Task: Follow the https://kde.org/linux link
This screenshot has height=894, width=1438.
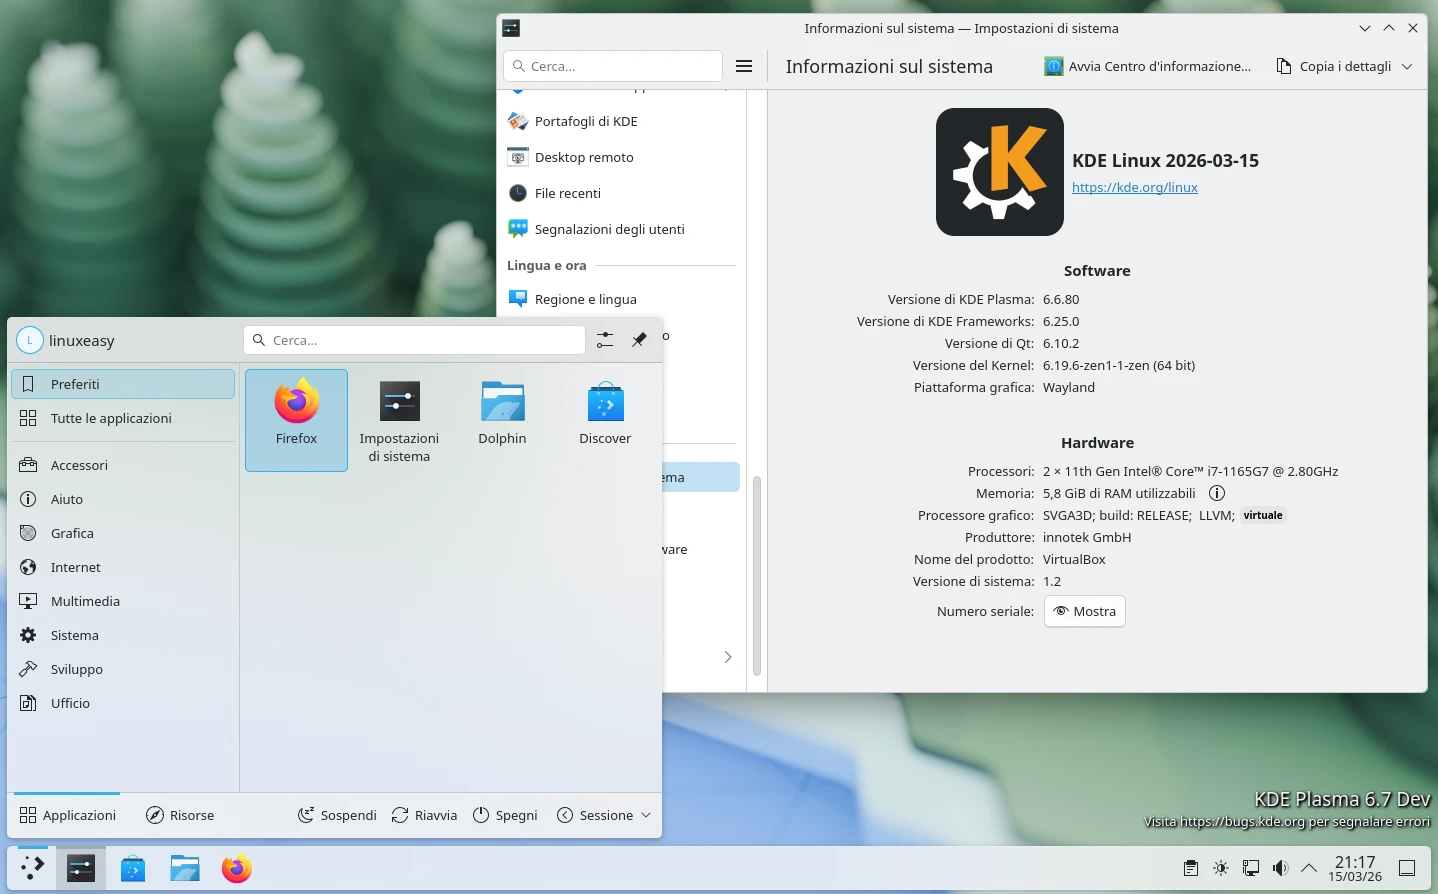Action: (1135, 187)
